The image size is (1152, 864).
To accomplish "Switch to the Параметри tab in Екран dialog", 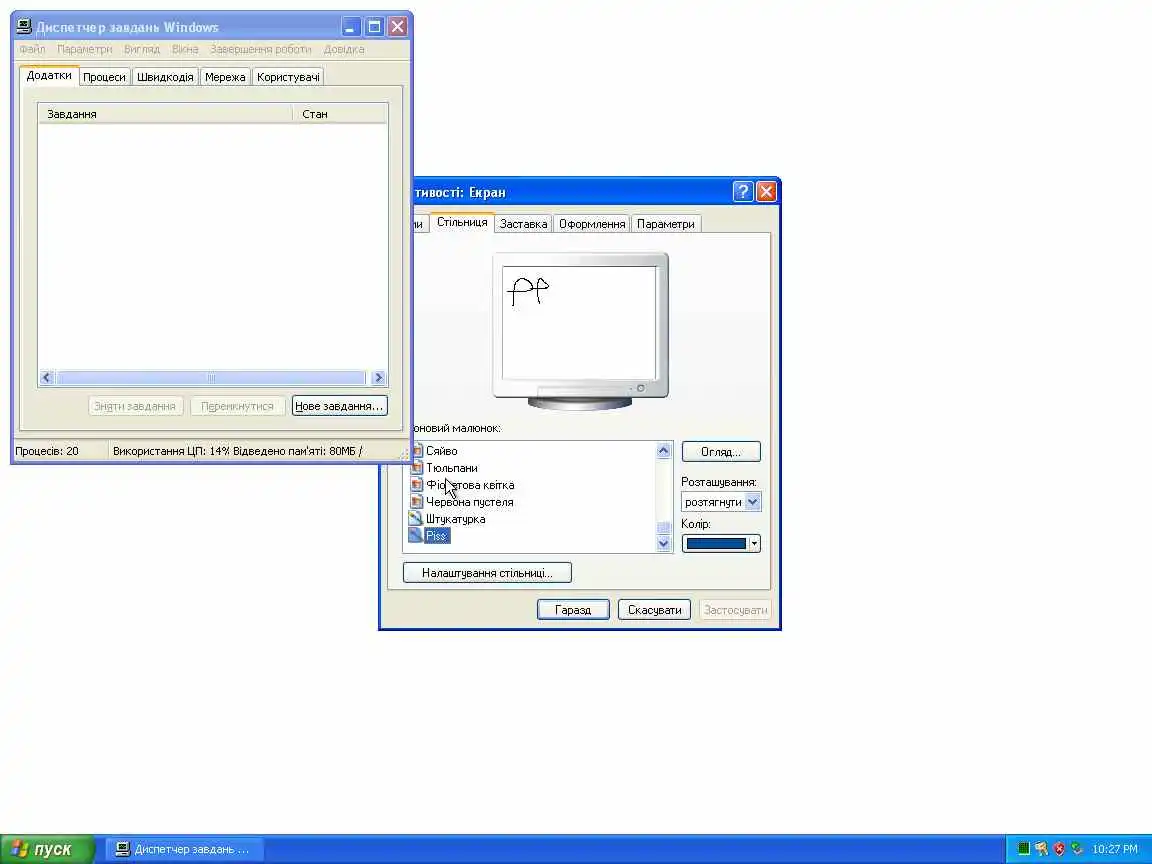I will 666,224.
